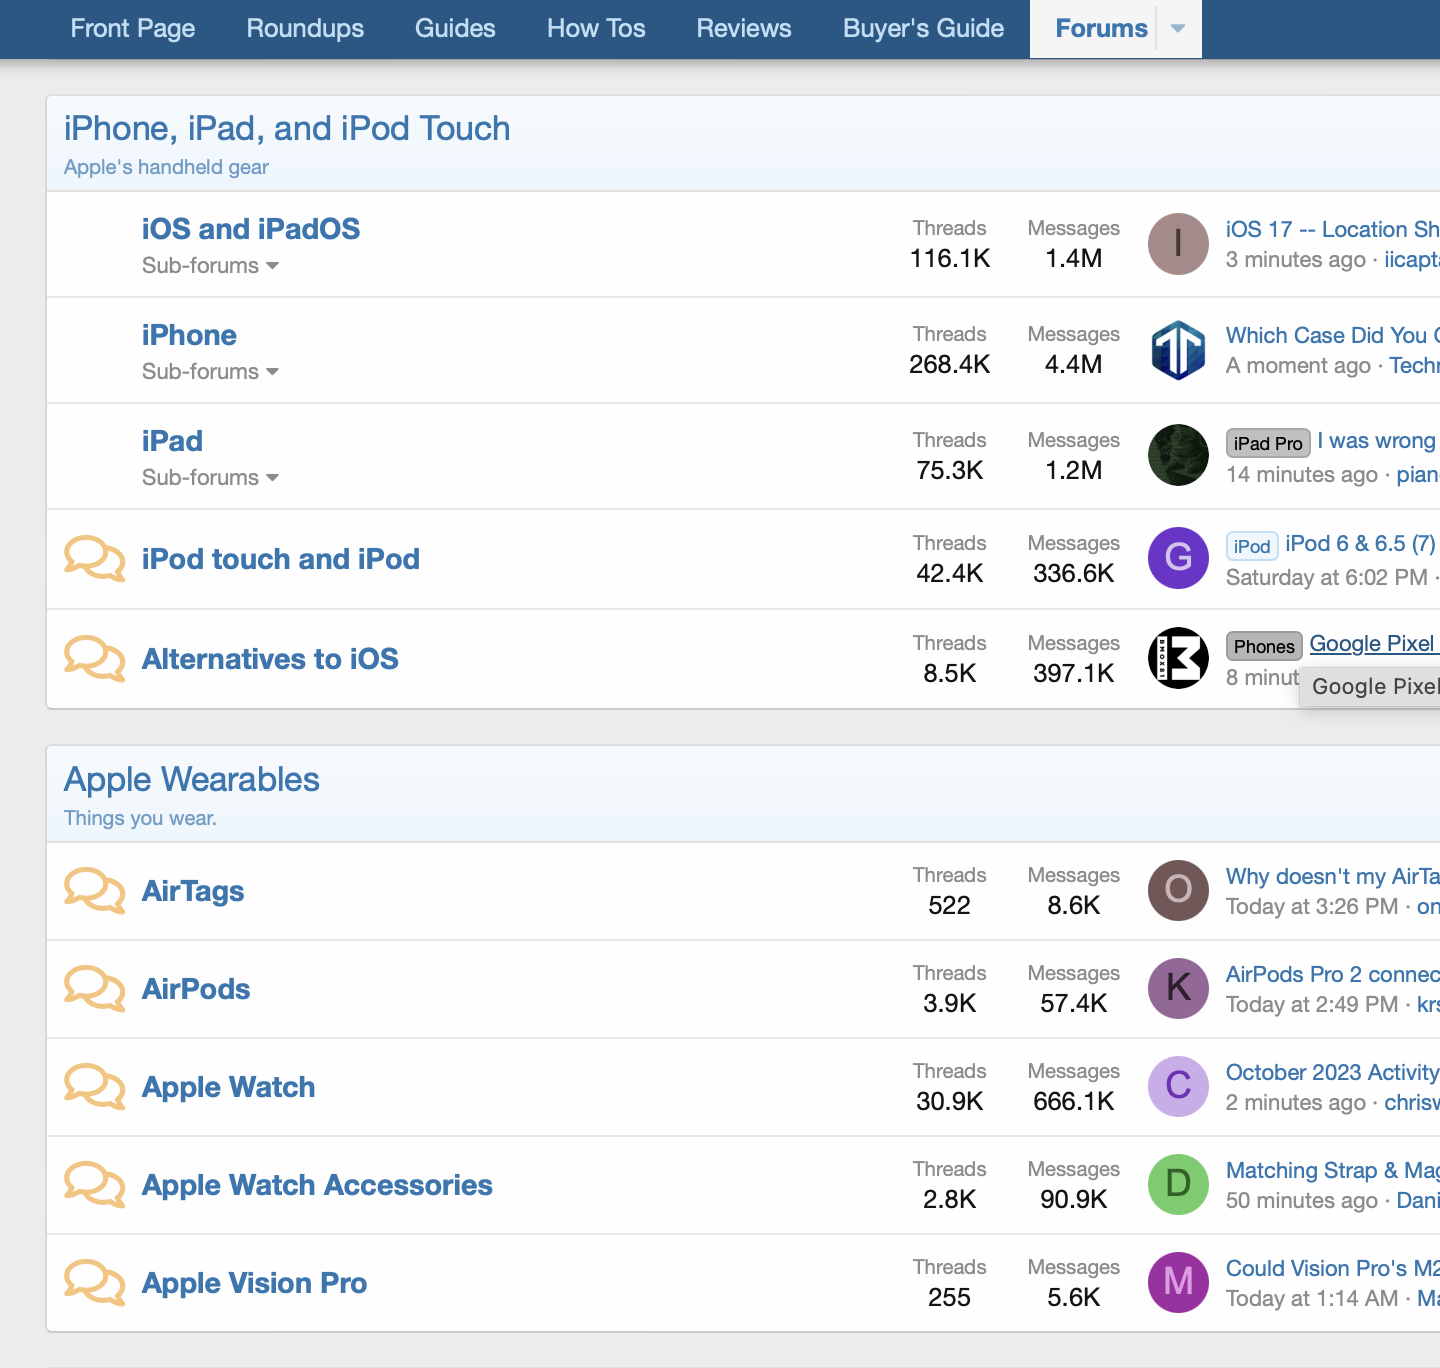
Task: Open the 'Matching Strap & Mag' thread
Action: 1333,1170
